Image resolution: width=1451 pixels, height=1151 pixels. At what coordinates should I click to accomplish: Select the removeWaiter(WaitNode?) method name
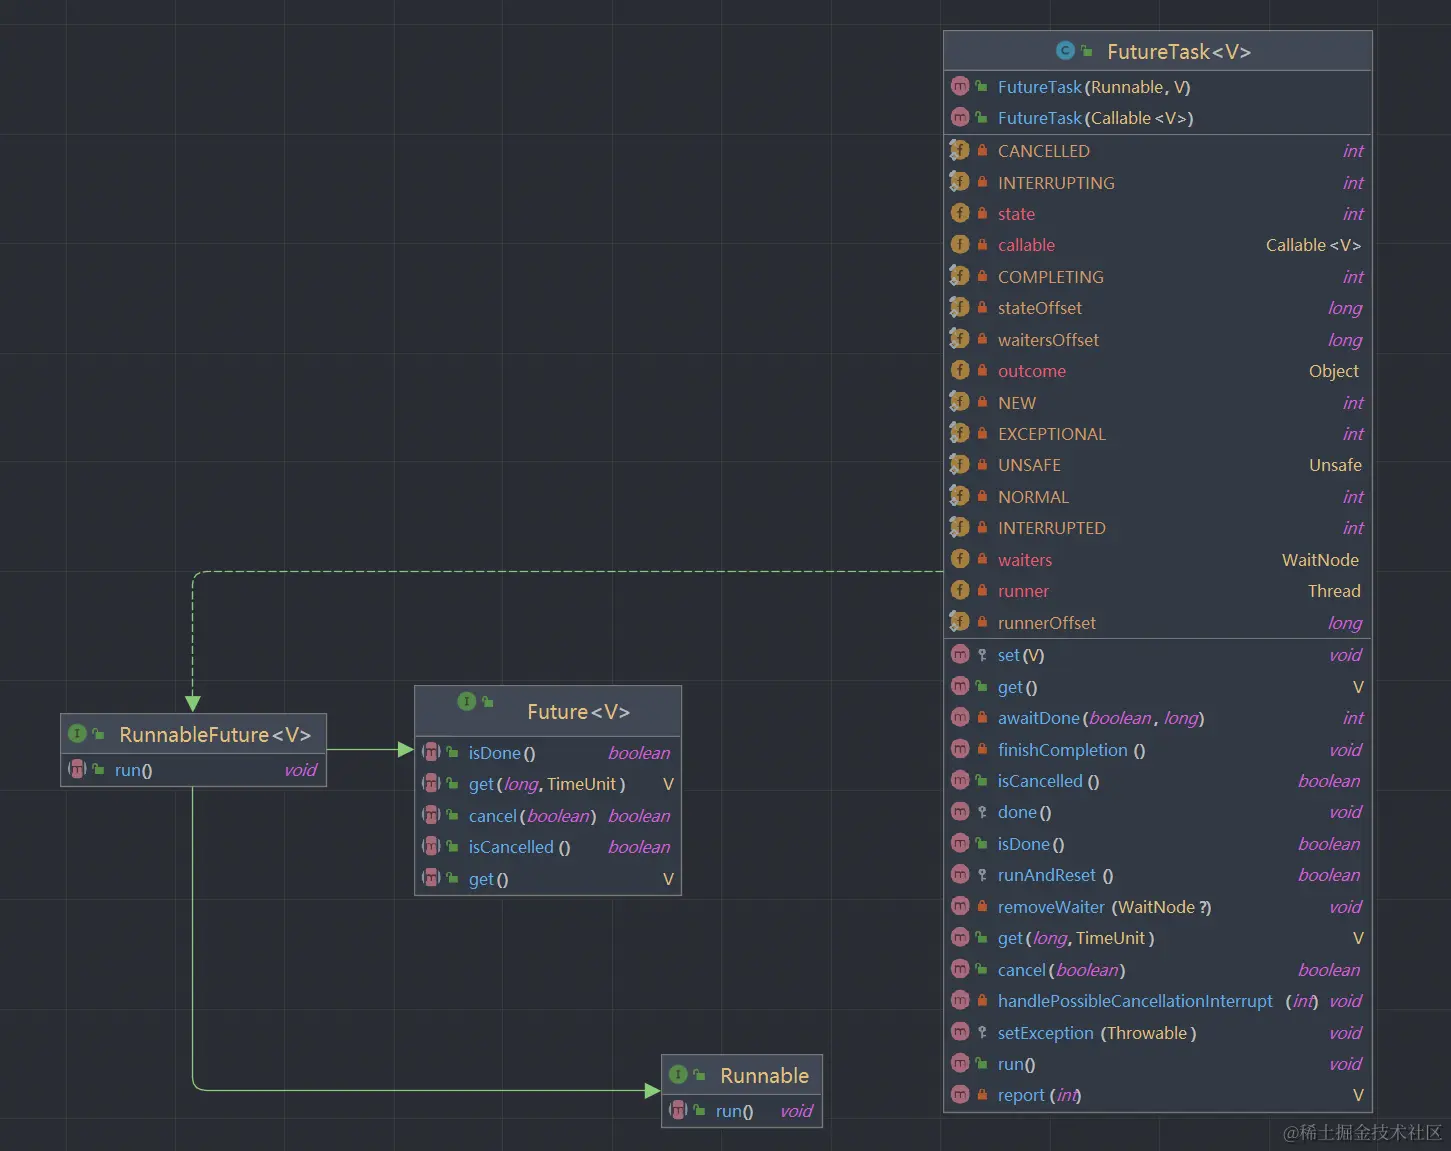pyautogui.click(x=1104, y=907)
